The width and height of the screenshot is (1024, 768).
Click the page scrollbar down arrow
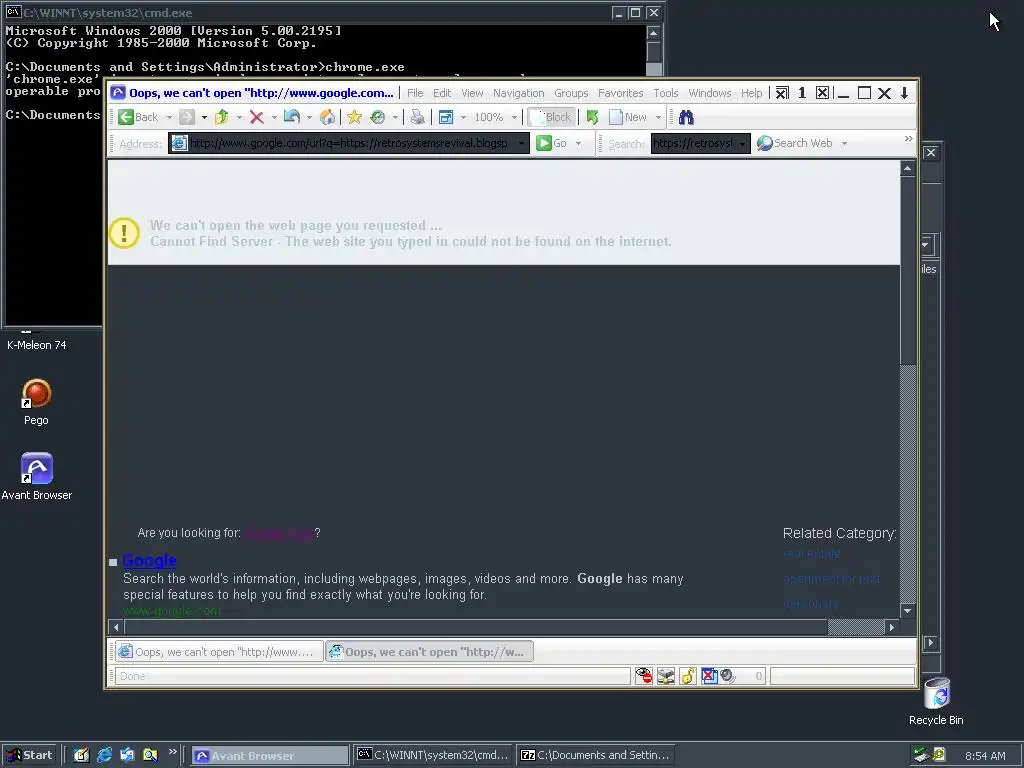click(x=908, y=611)
